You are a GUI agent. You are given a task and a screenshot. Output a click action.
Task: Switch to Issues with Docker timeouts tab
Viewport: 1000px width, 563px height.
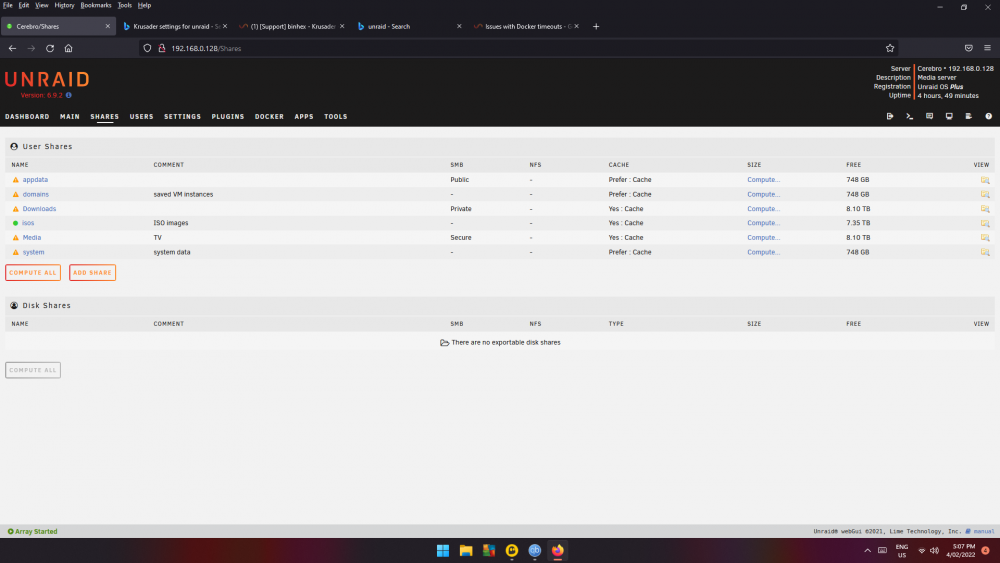click(x=526, y=27)
